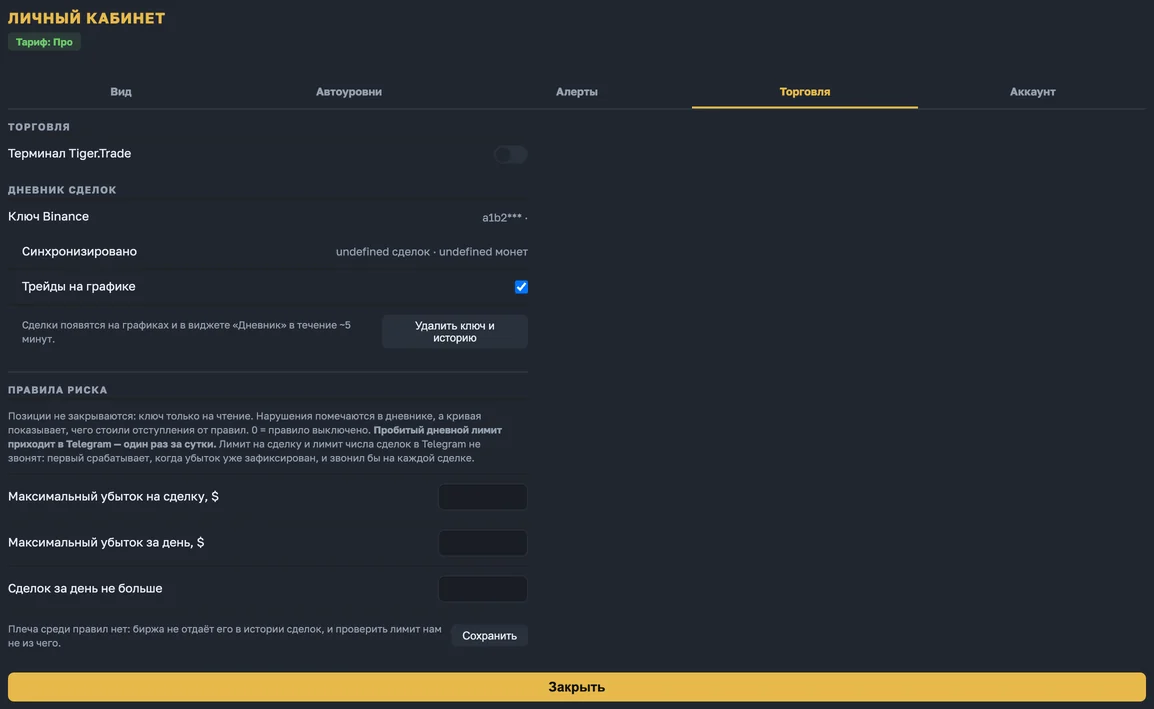
Task: Uncheck the Трейды на графике checkbox
Action: (521, 286)
